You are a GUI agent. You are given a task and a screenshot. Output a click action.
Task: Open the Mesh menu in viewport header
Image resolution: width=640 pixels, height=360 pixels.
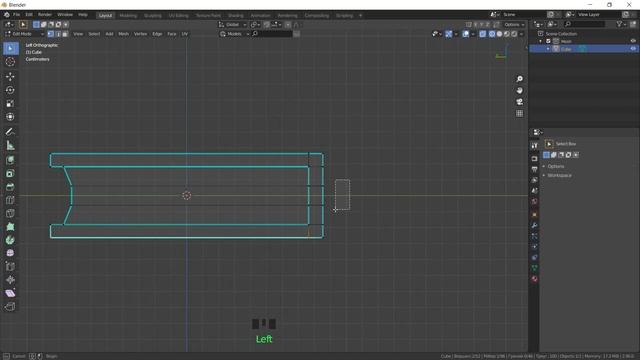tap(123, 34)
